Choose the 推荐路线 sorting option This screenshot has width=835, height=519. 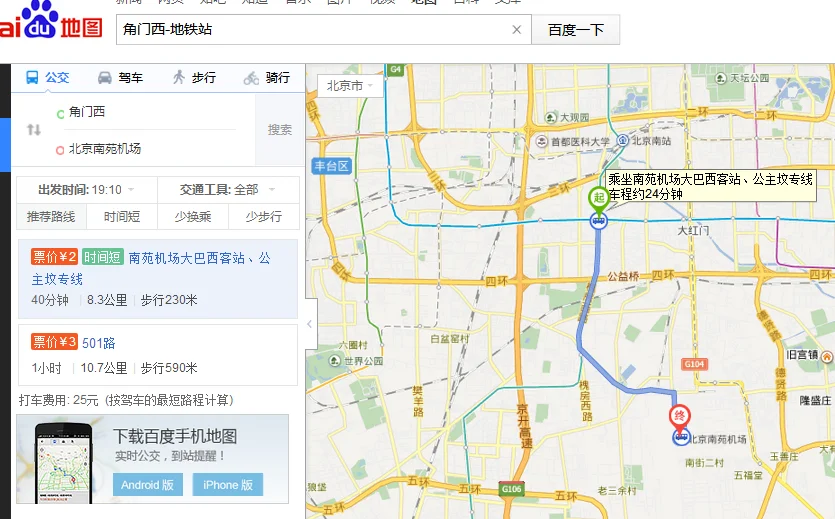pyautogui.click(x=51, y=217)
